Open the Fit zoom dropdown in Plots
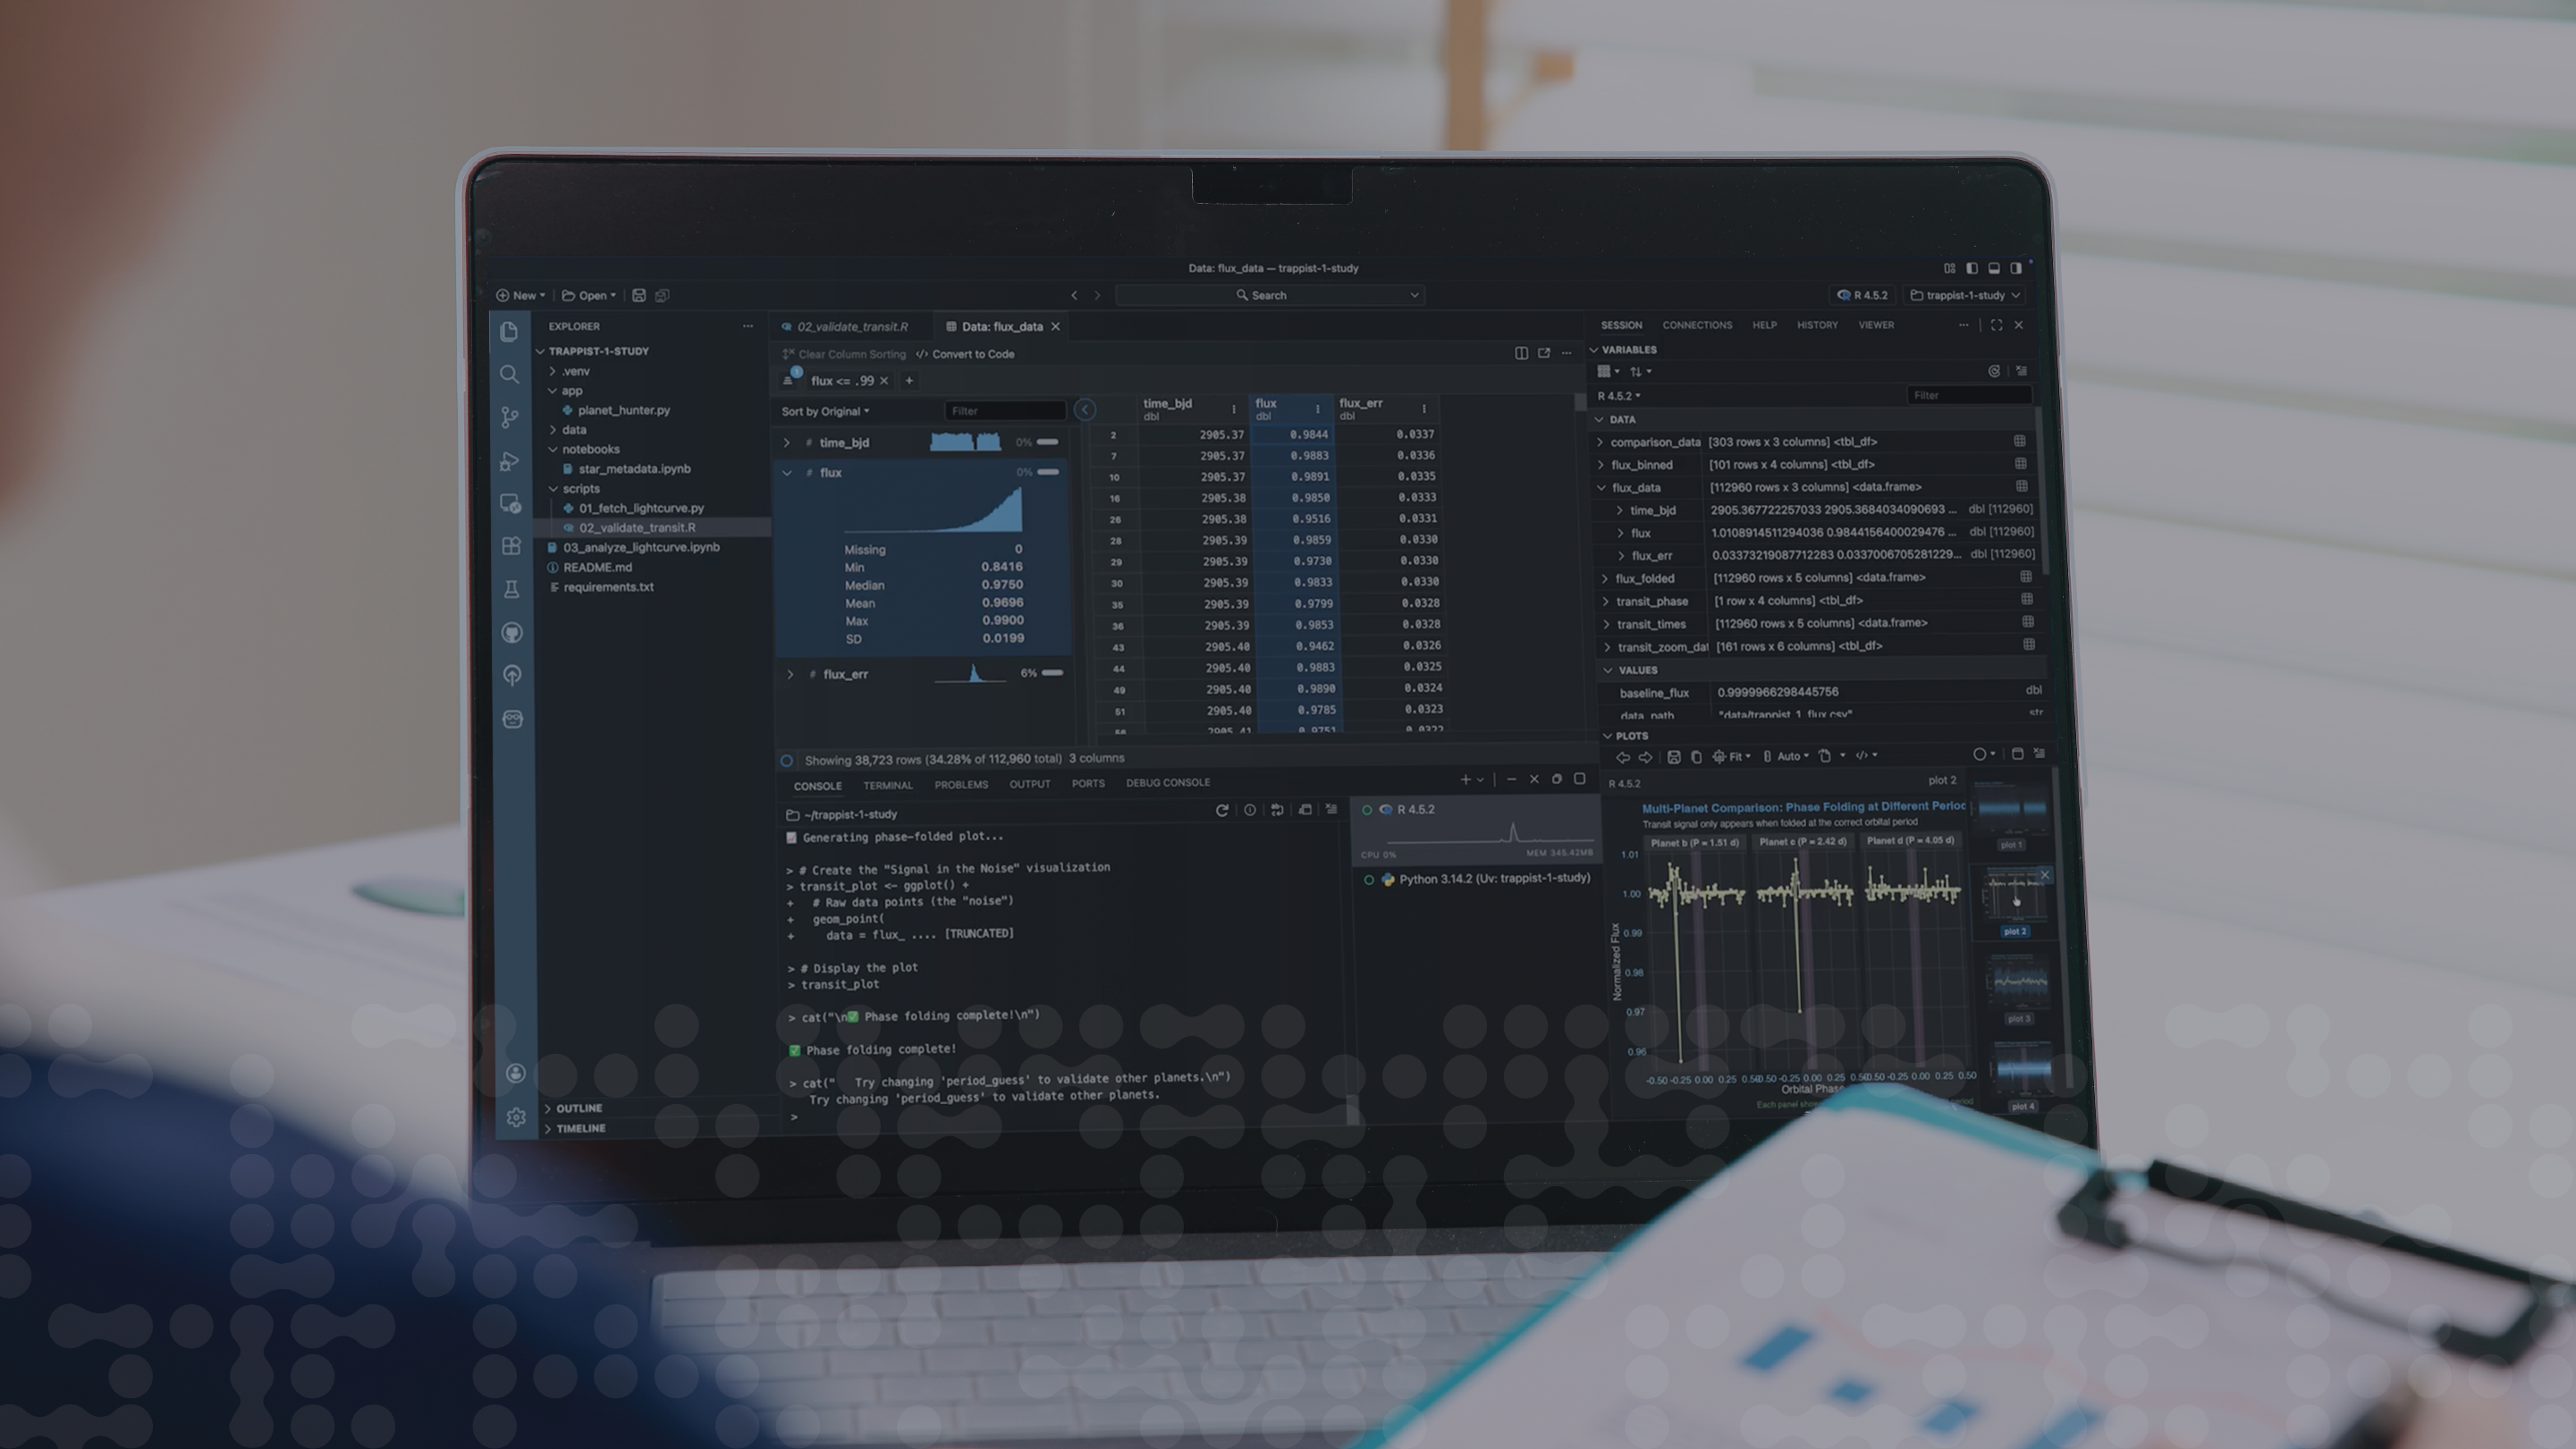2576x1449 pixels. (x=1733, y=756)
